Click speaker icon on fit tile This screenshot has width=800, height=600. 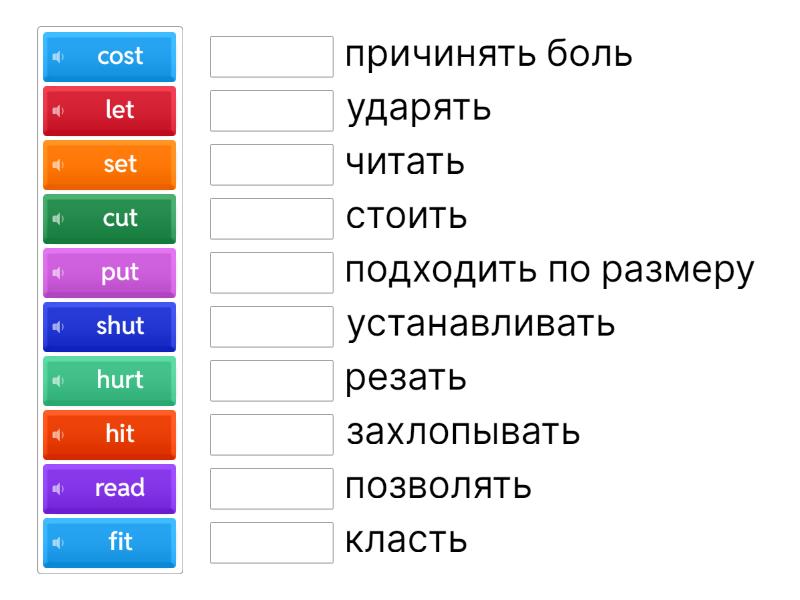(x=58, y=543)
